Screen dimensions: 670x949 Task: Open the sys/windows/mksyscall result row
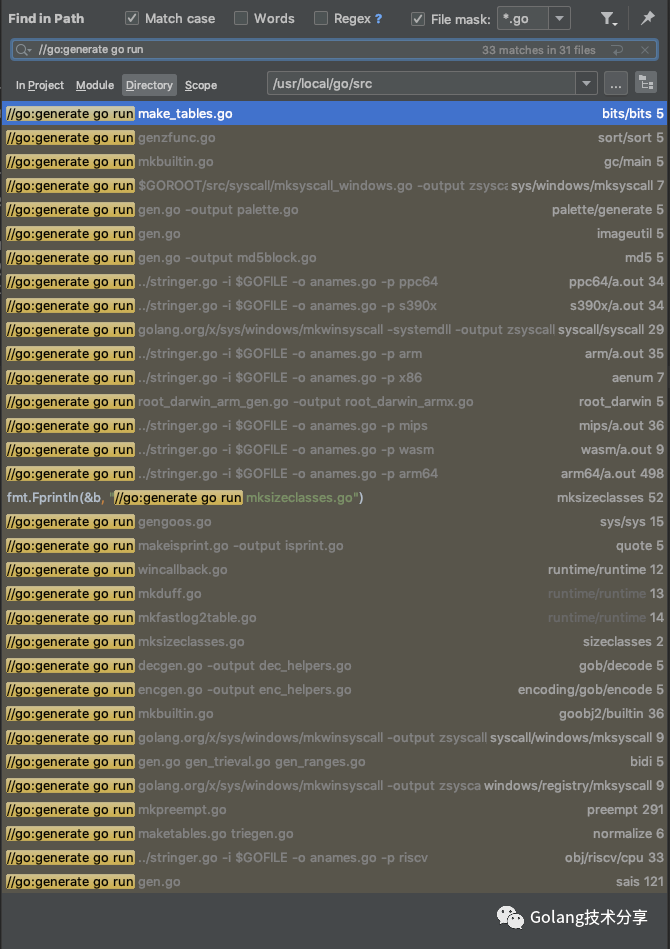coord(334,186)
